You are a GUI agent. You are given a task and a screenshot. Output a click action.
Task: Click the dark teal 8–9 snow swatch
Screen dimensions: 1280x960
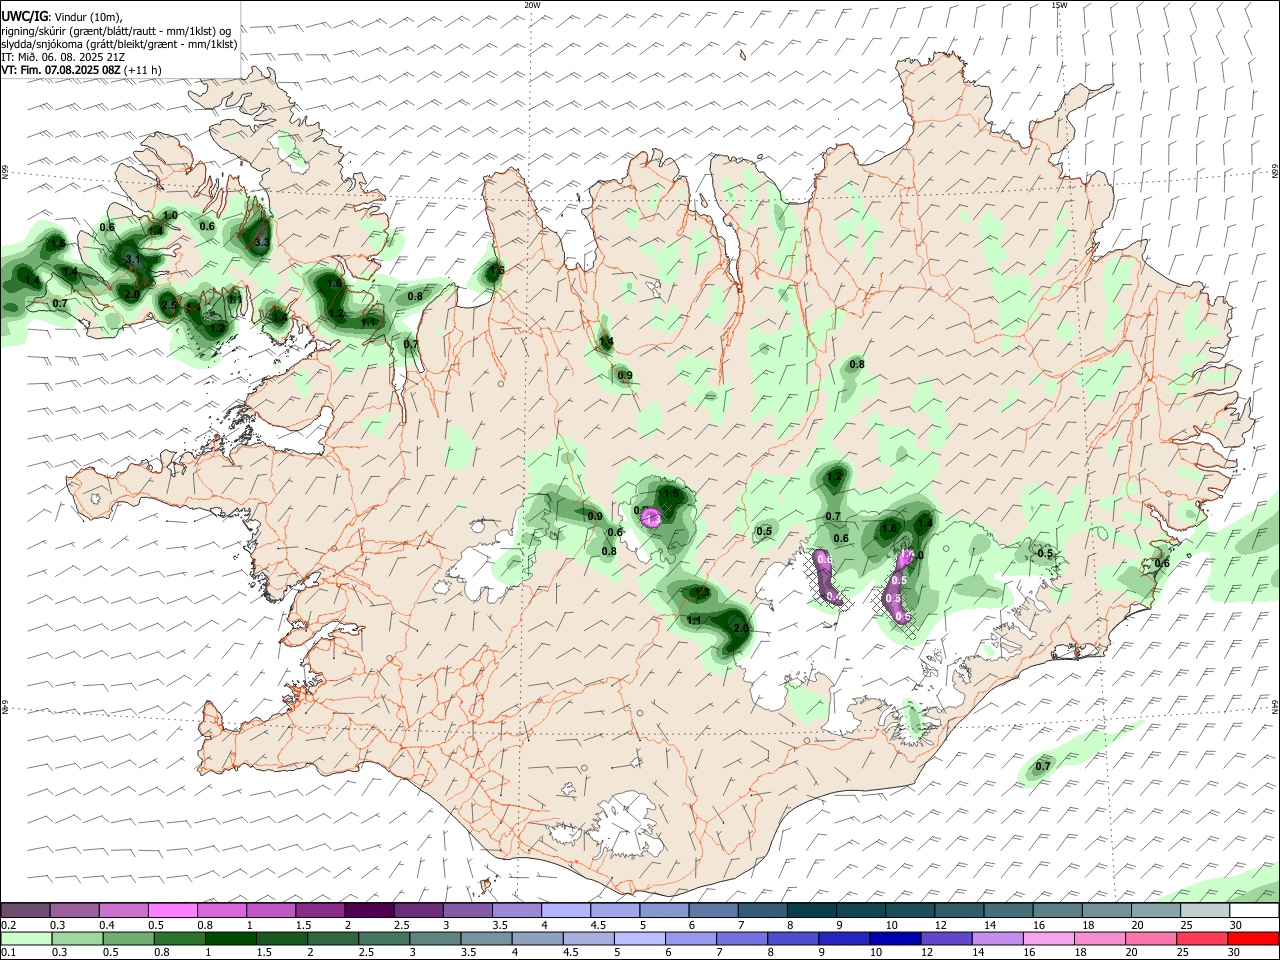(x=811, y=911)
